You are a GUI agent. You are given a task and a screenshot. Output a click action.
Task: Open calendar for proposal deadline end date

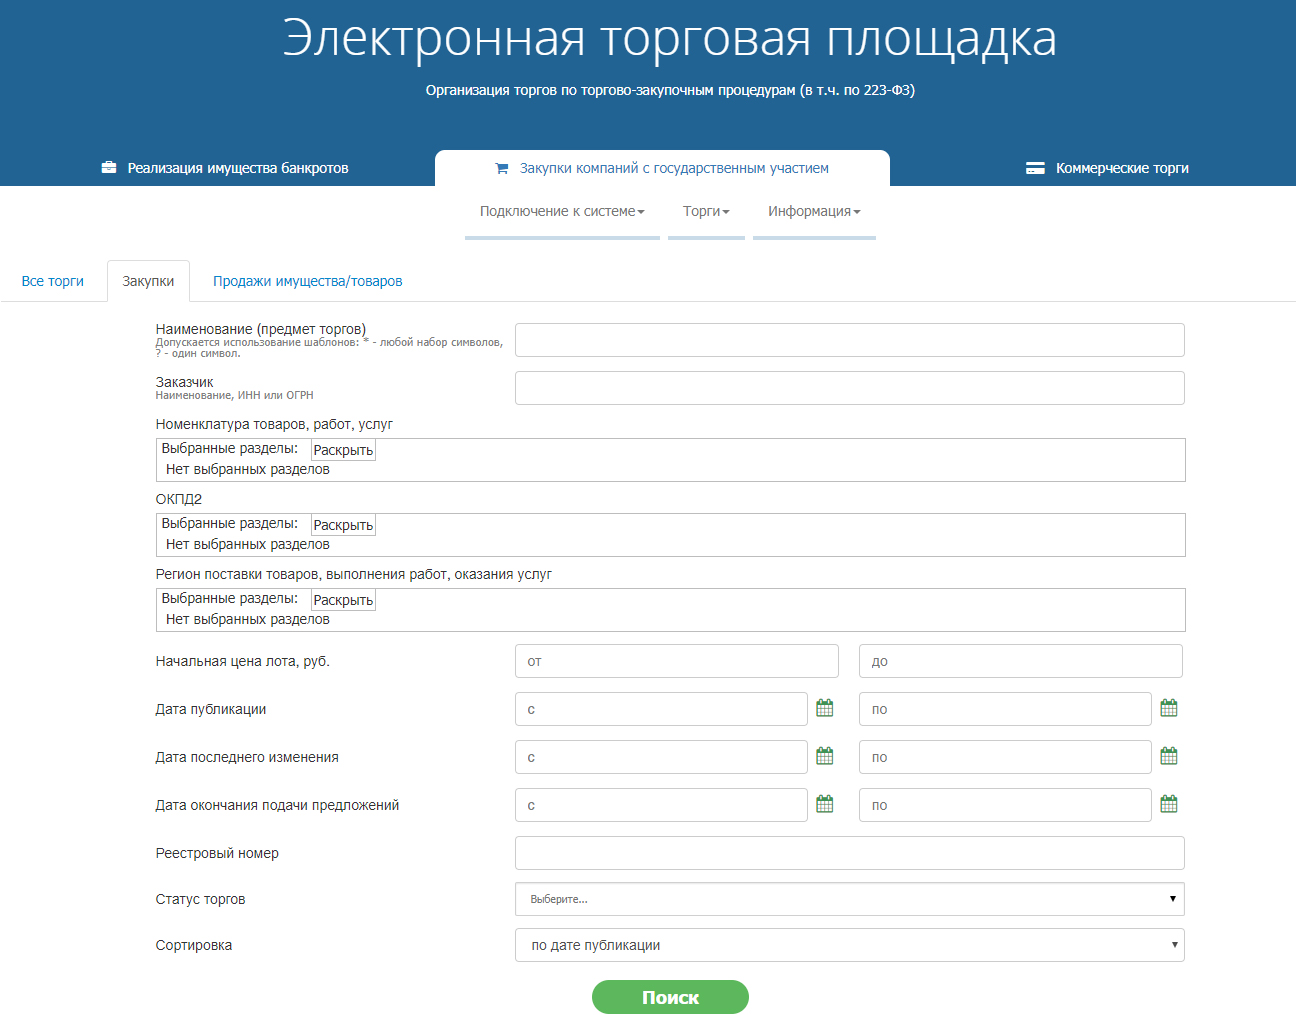[x=1169, y=804]
